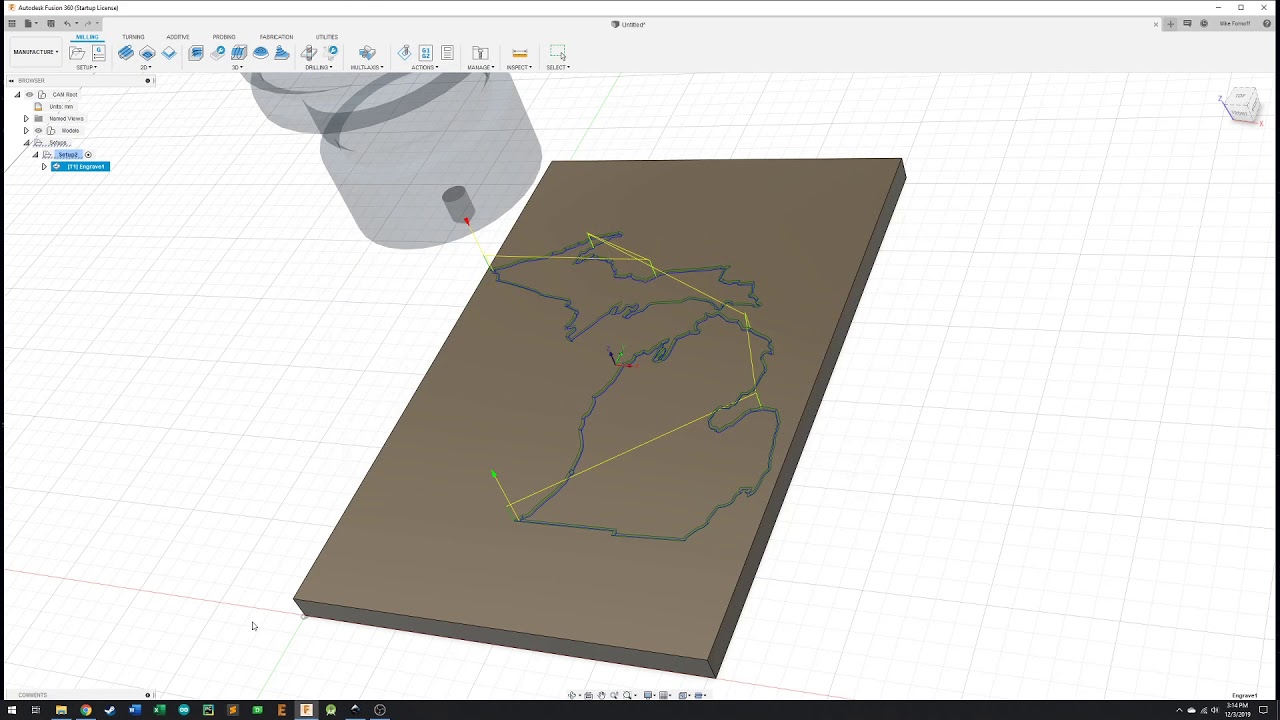Viewport: 1280px width, 720px height.
Task: Open the MANUFACTURE workspace dropdown
Action: [36, 52]
